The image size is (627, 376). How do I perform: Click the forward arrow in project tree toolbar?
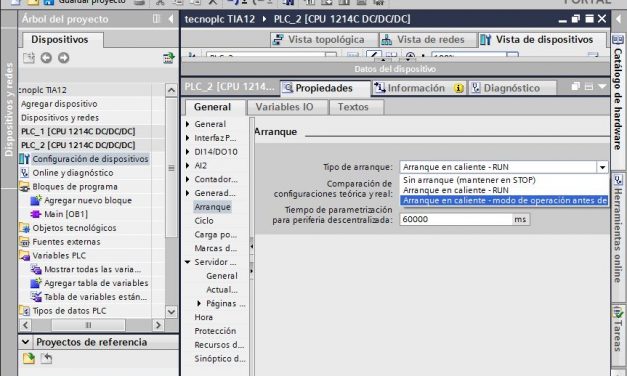tap(64, 58)
